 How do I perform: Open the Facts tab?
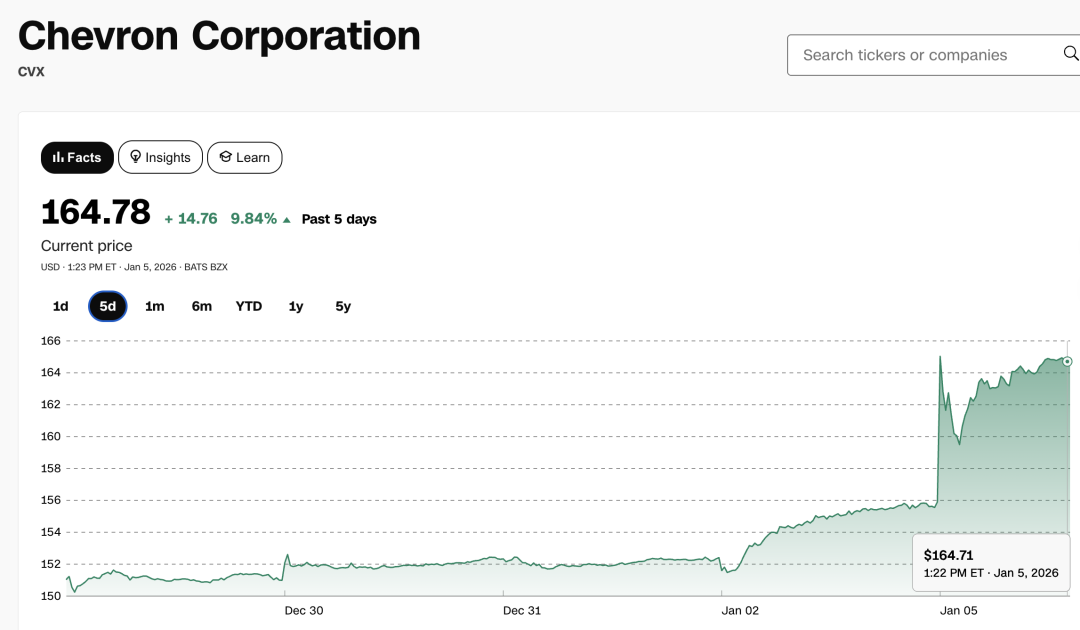tap(77, 158)
